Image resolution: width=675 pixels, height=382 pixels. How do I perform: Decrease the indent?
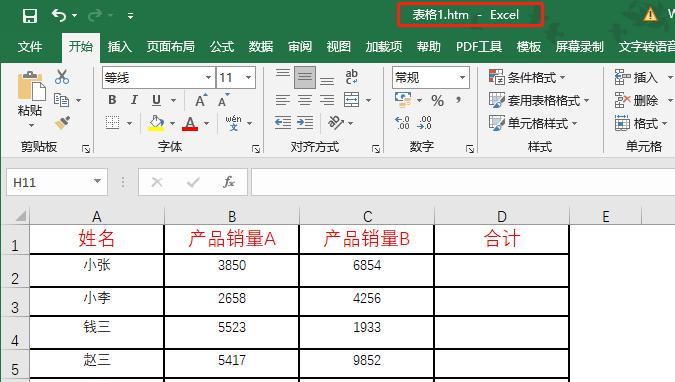pyautogui.click(x=283, y=123)
